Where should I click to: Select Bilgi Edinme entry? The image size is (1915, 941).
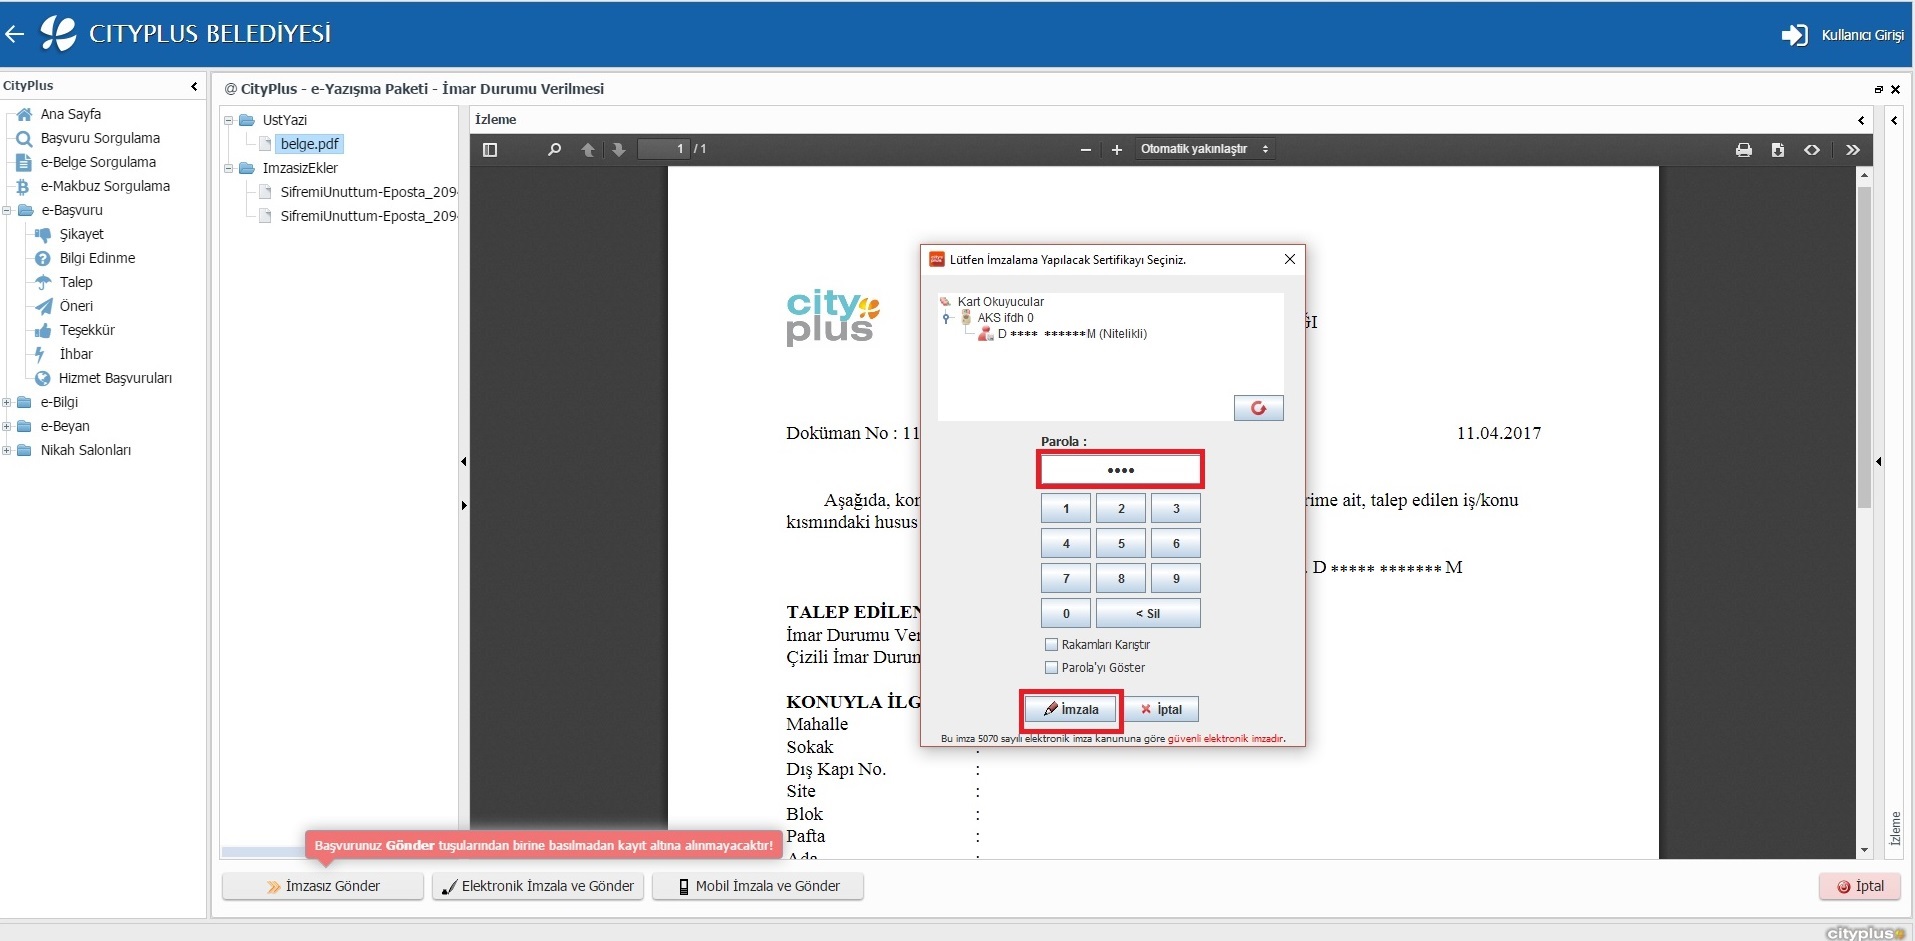tap(97, 258)
